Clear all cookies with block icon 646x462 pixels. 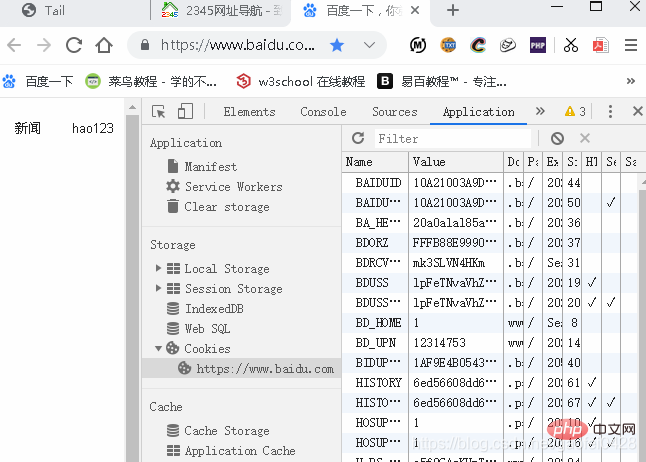tap(557, 138)
